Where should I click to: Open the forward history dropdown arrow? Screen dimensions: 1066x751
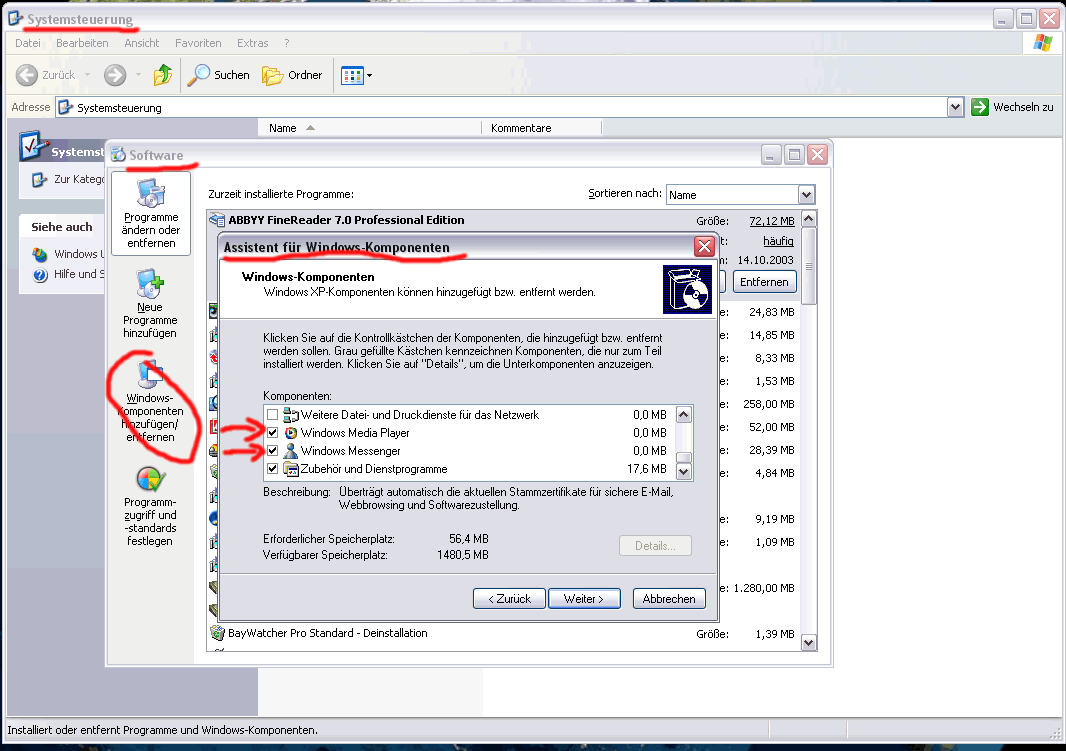(x=138, y=75)
